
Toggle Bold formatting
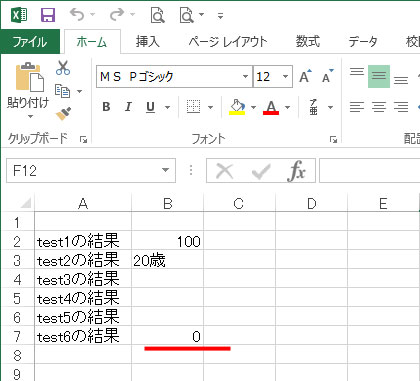[106, 107]
